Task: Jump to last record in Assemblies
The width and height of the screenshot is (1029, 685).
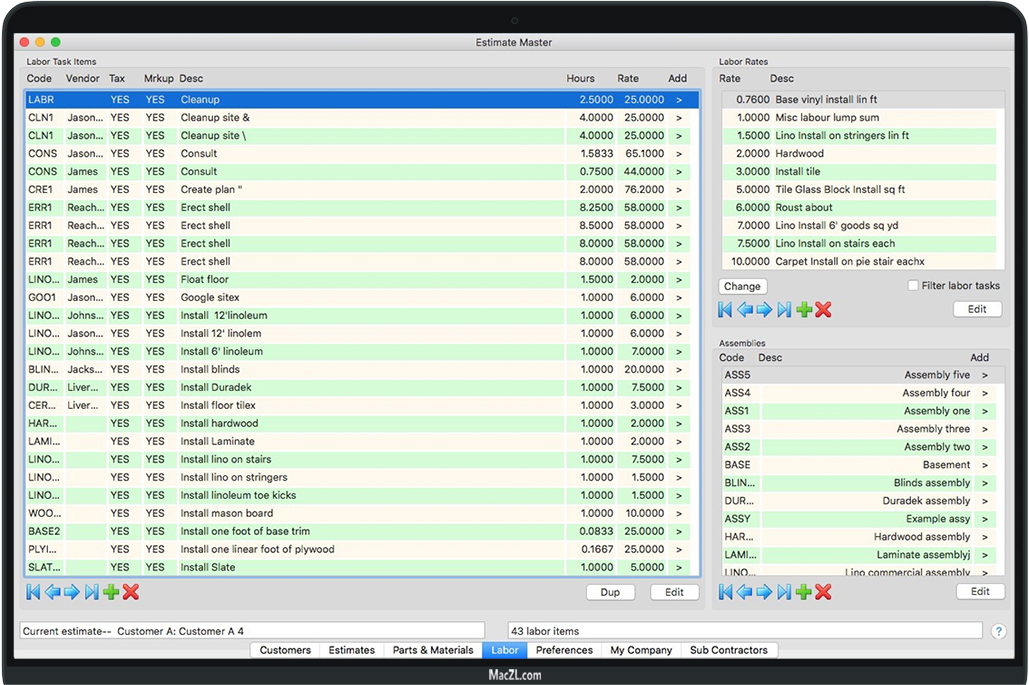Action: (785, 592)
